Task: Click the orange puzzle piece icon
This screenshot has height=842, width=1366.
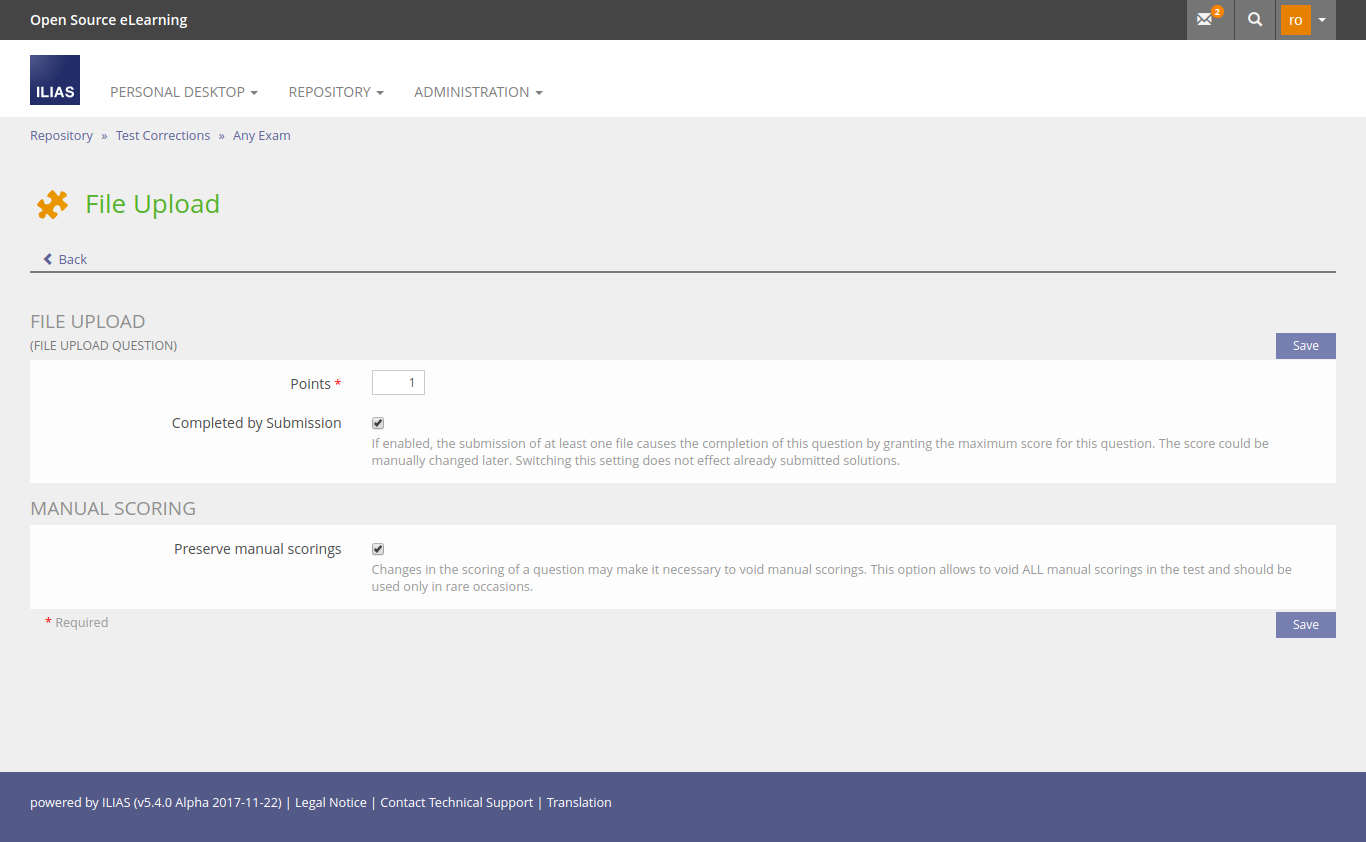Action: click(x=52, y=204)
